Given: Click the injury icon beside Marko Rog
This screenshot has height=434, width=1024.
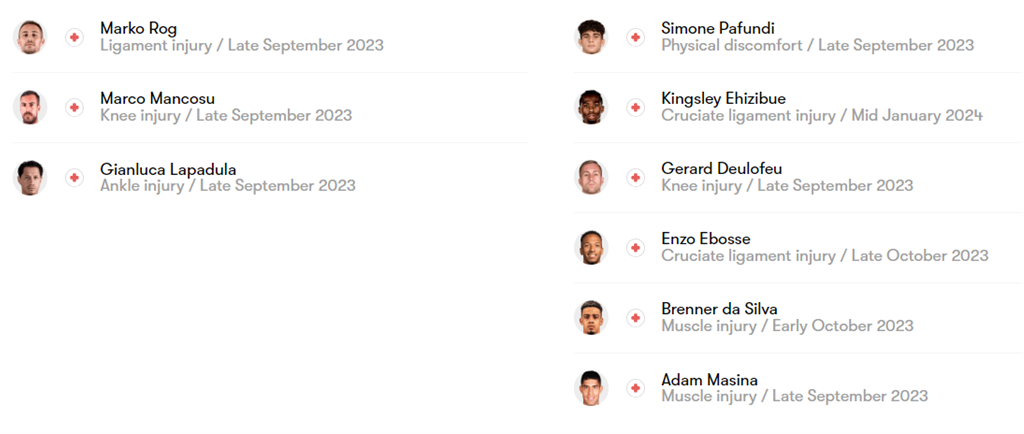Looking at the screenshot, I should point(74,37).
